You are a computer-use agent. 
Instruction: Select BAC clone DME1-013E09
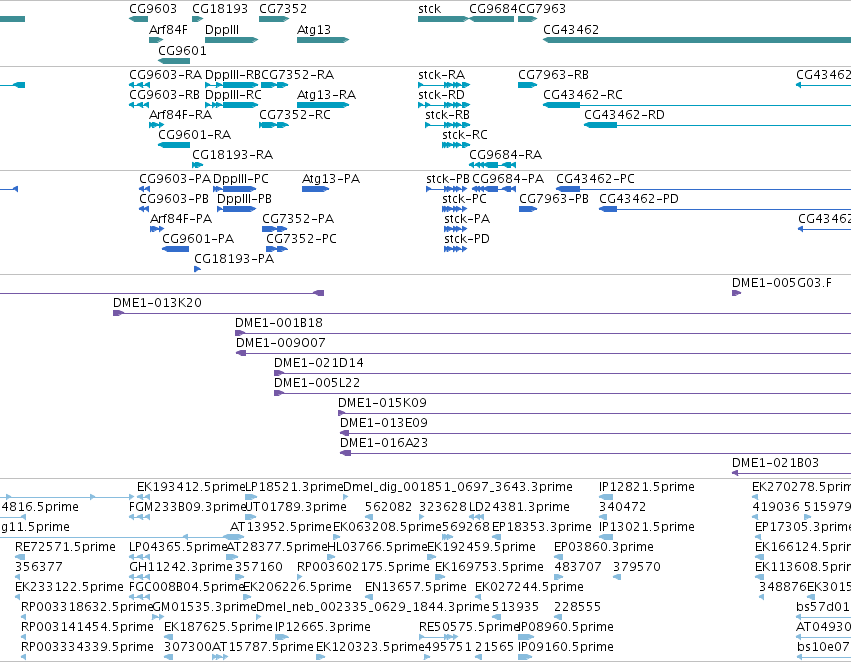pyautogui.click(x=595, y=434)
